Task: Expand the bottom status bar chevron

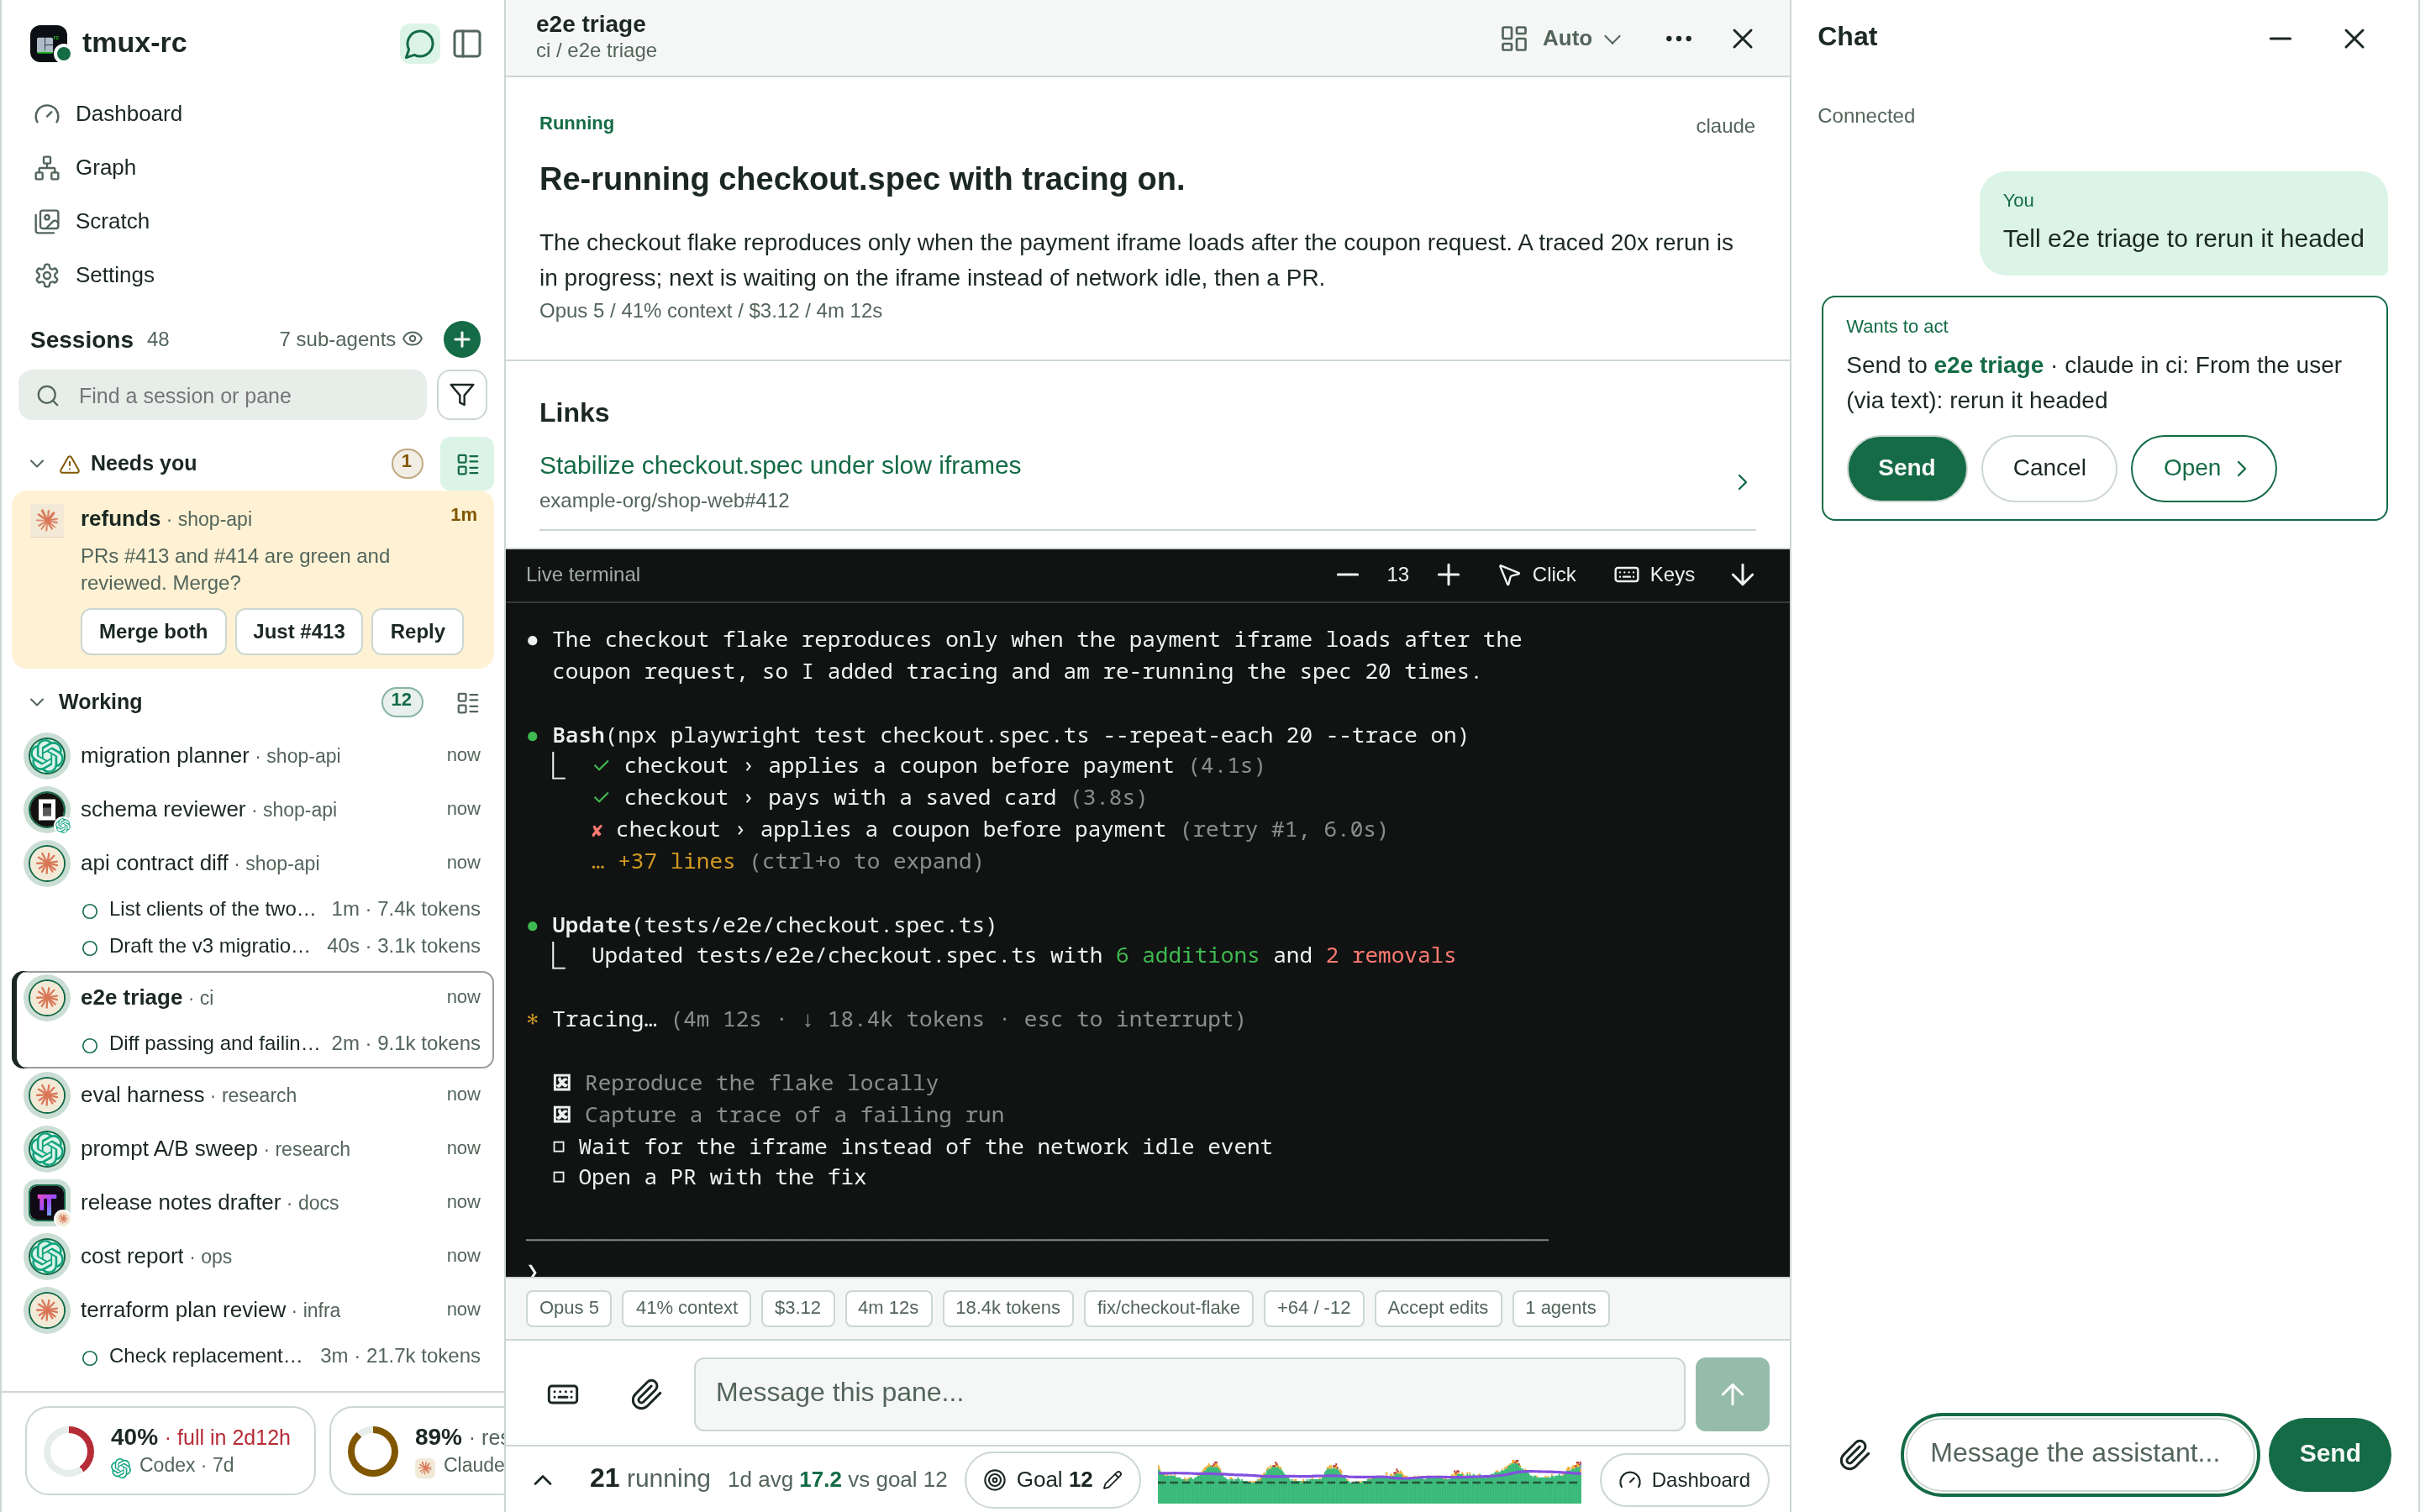Action: click(x=543, y=1480)
